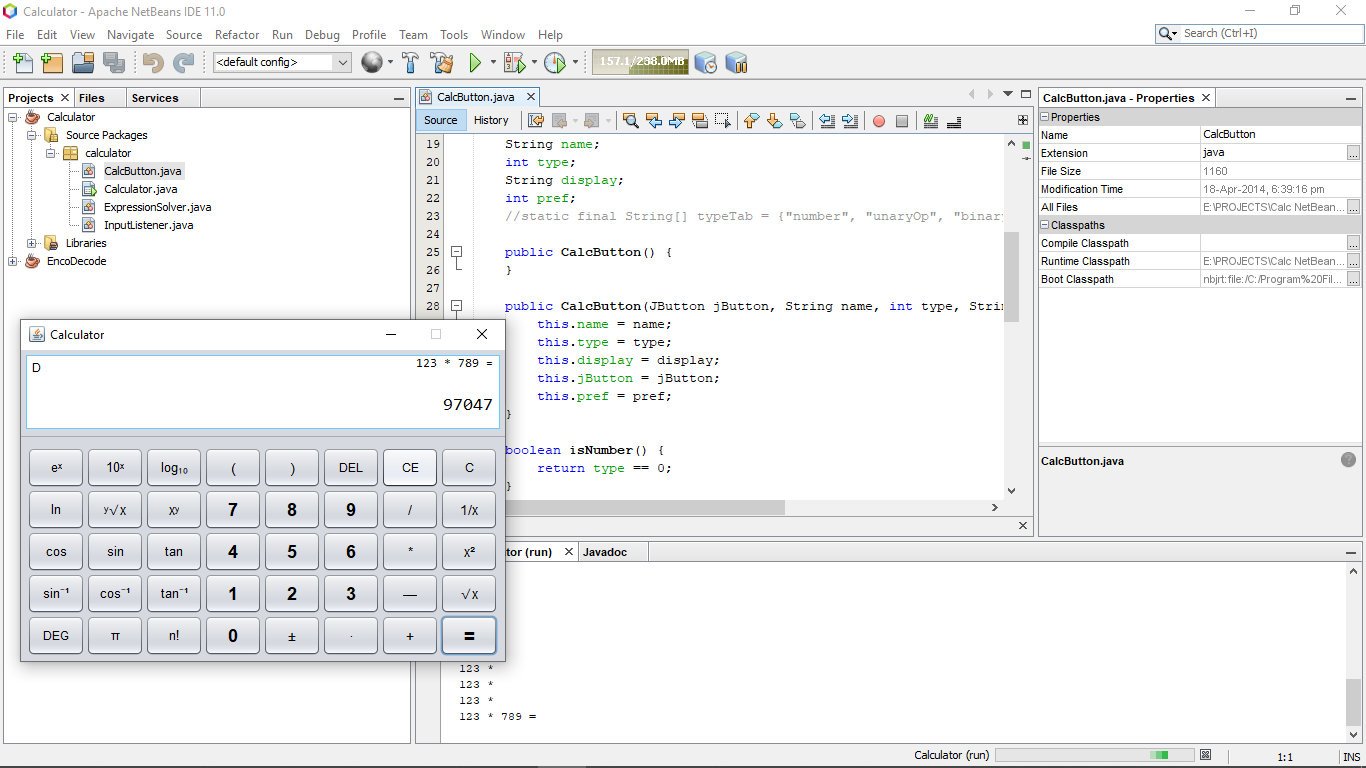This screenshot has height=768, width=1366.
Task: Open the Navigate menu
Action: click(131, 34)
